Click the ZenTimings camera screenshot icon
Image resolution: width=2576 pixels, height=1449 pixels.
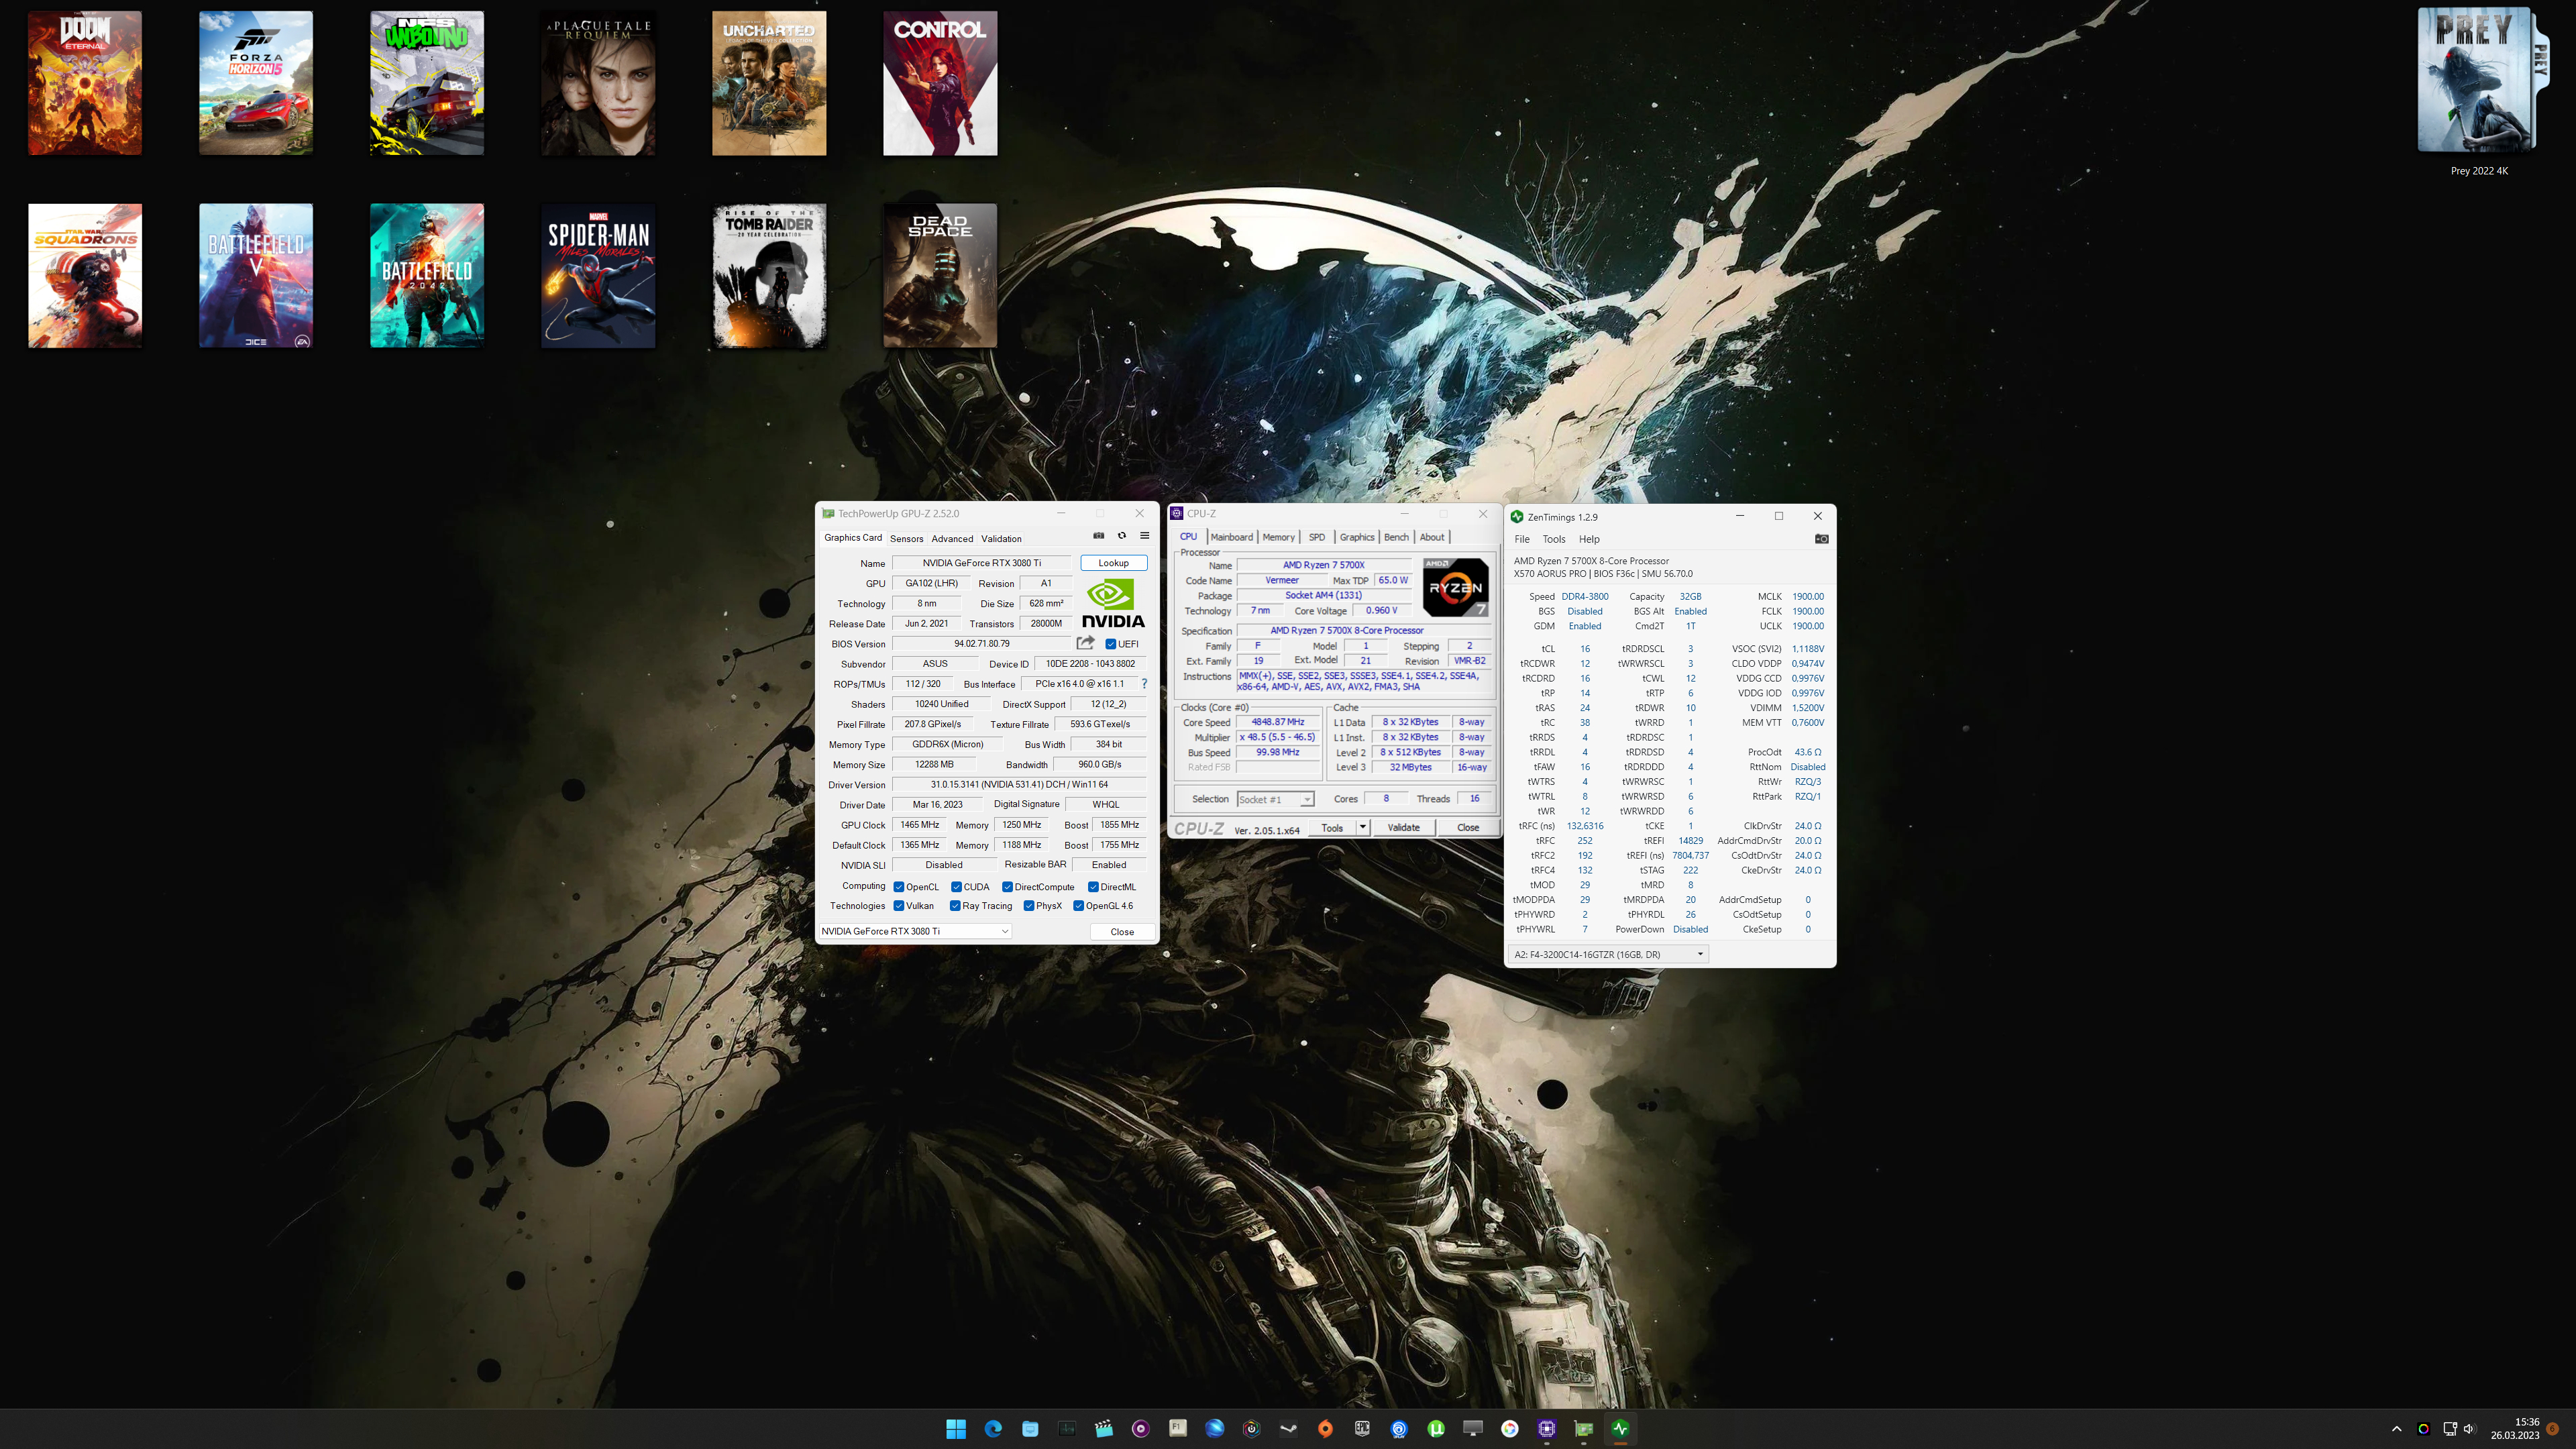tap(1822, 539)
